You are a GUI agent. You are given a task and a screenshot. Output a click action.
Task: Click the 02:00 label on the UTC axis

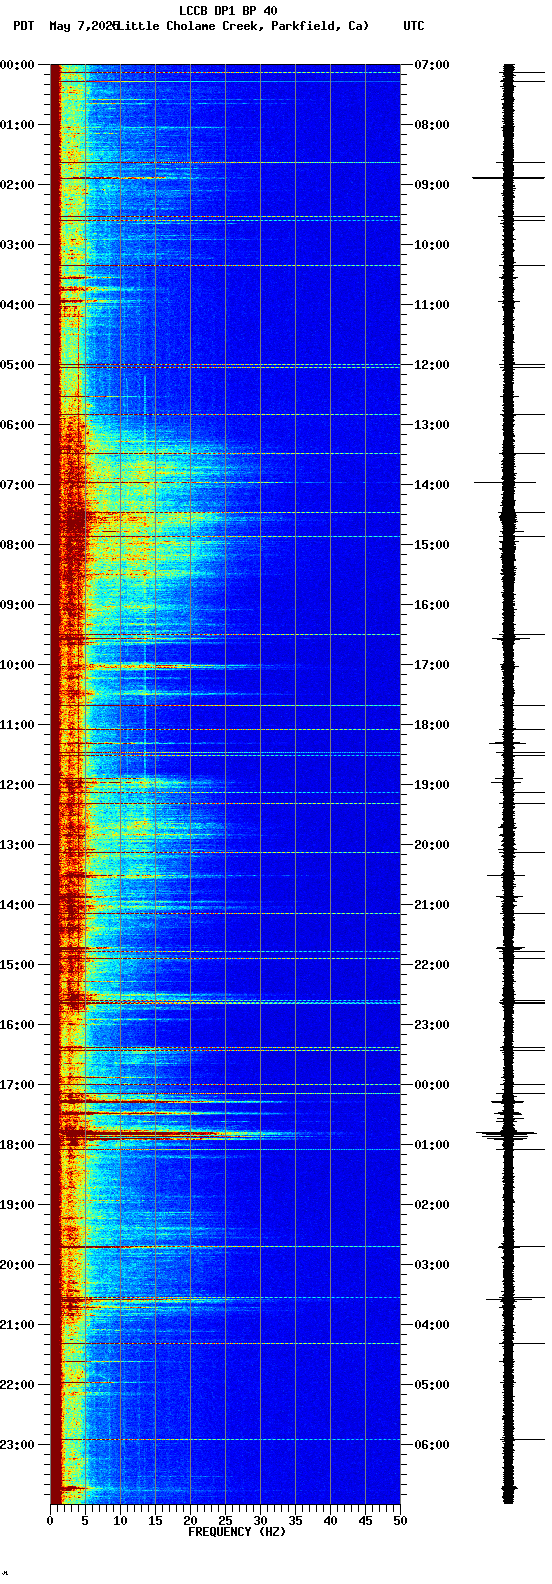[431, 1205]
